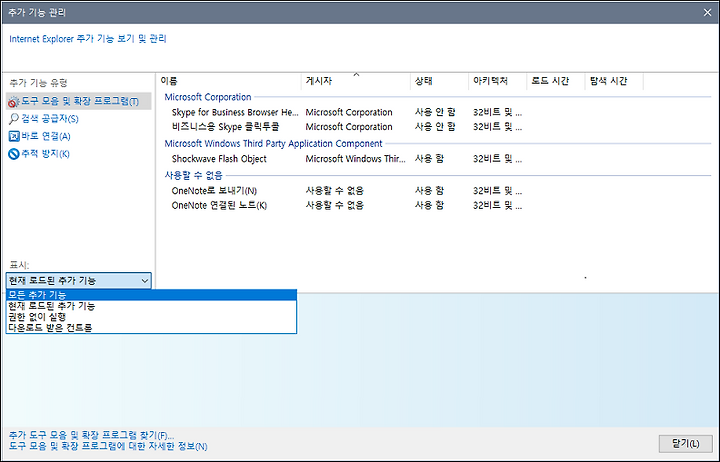This screenshot has height=462, width=720.
Task: Click the Search Providers magnifier icon
Action: tap(14, 118)
